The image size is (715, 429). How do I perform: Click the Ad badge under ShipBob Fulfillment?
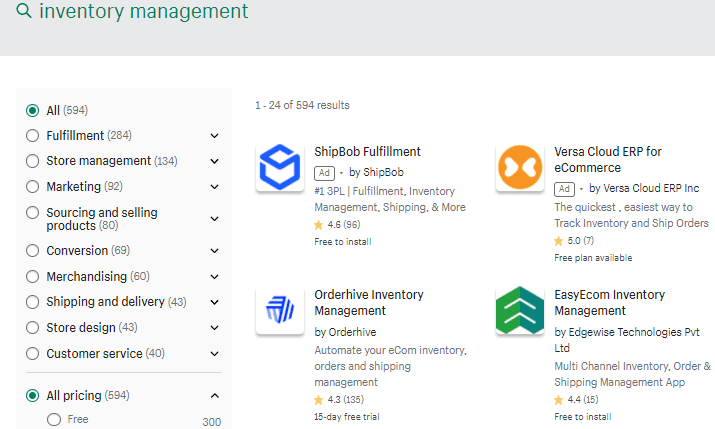click(x=324, y=173)
